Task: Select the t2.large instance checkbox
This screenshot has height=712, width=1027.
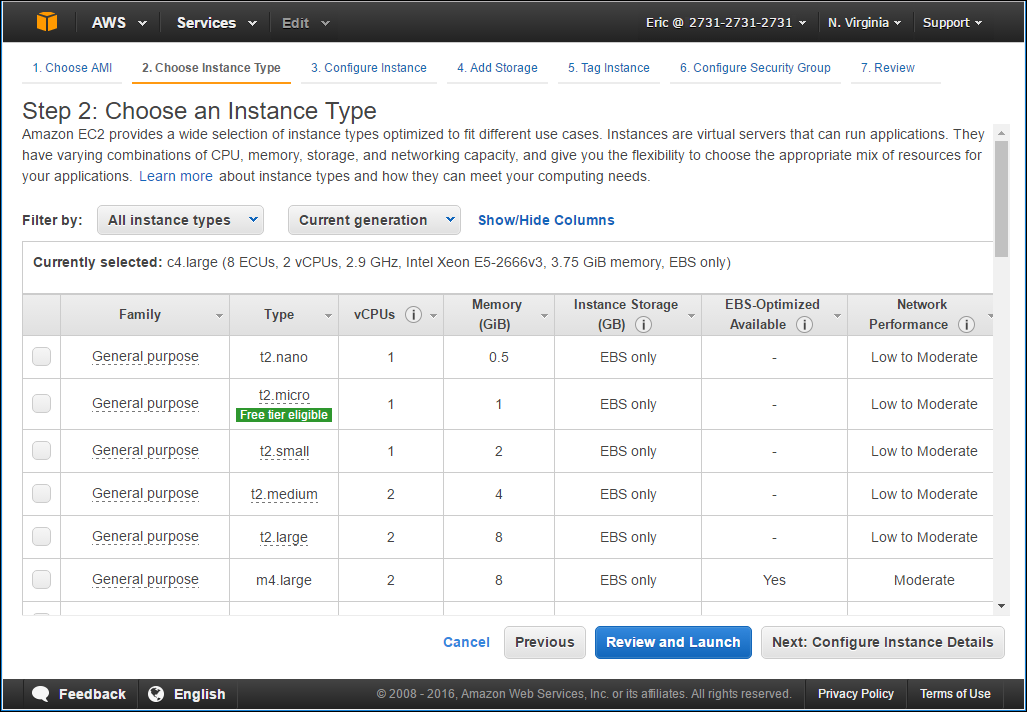Action: tap(41, 536)
